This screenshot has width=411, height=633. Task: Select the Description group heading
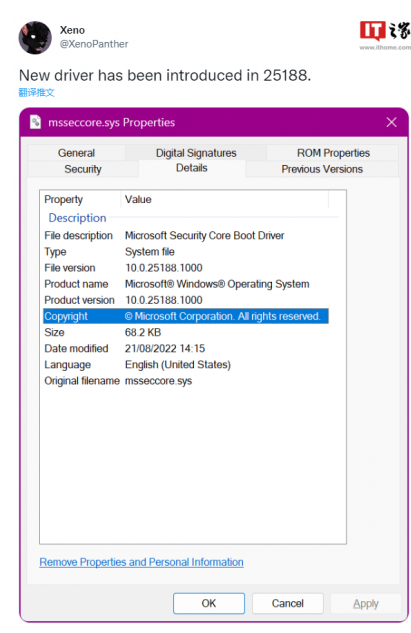77,218
